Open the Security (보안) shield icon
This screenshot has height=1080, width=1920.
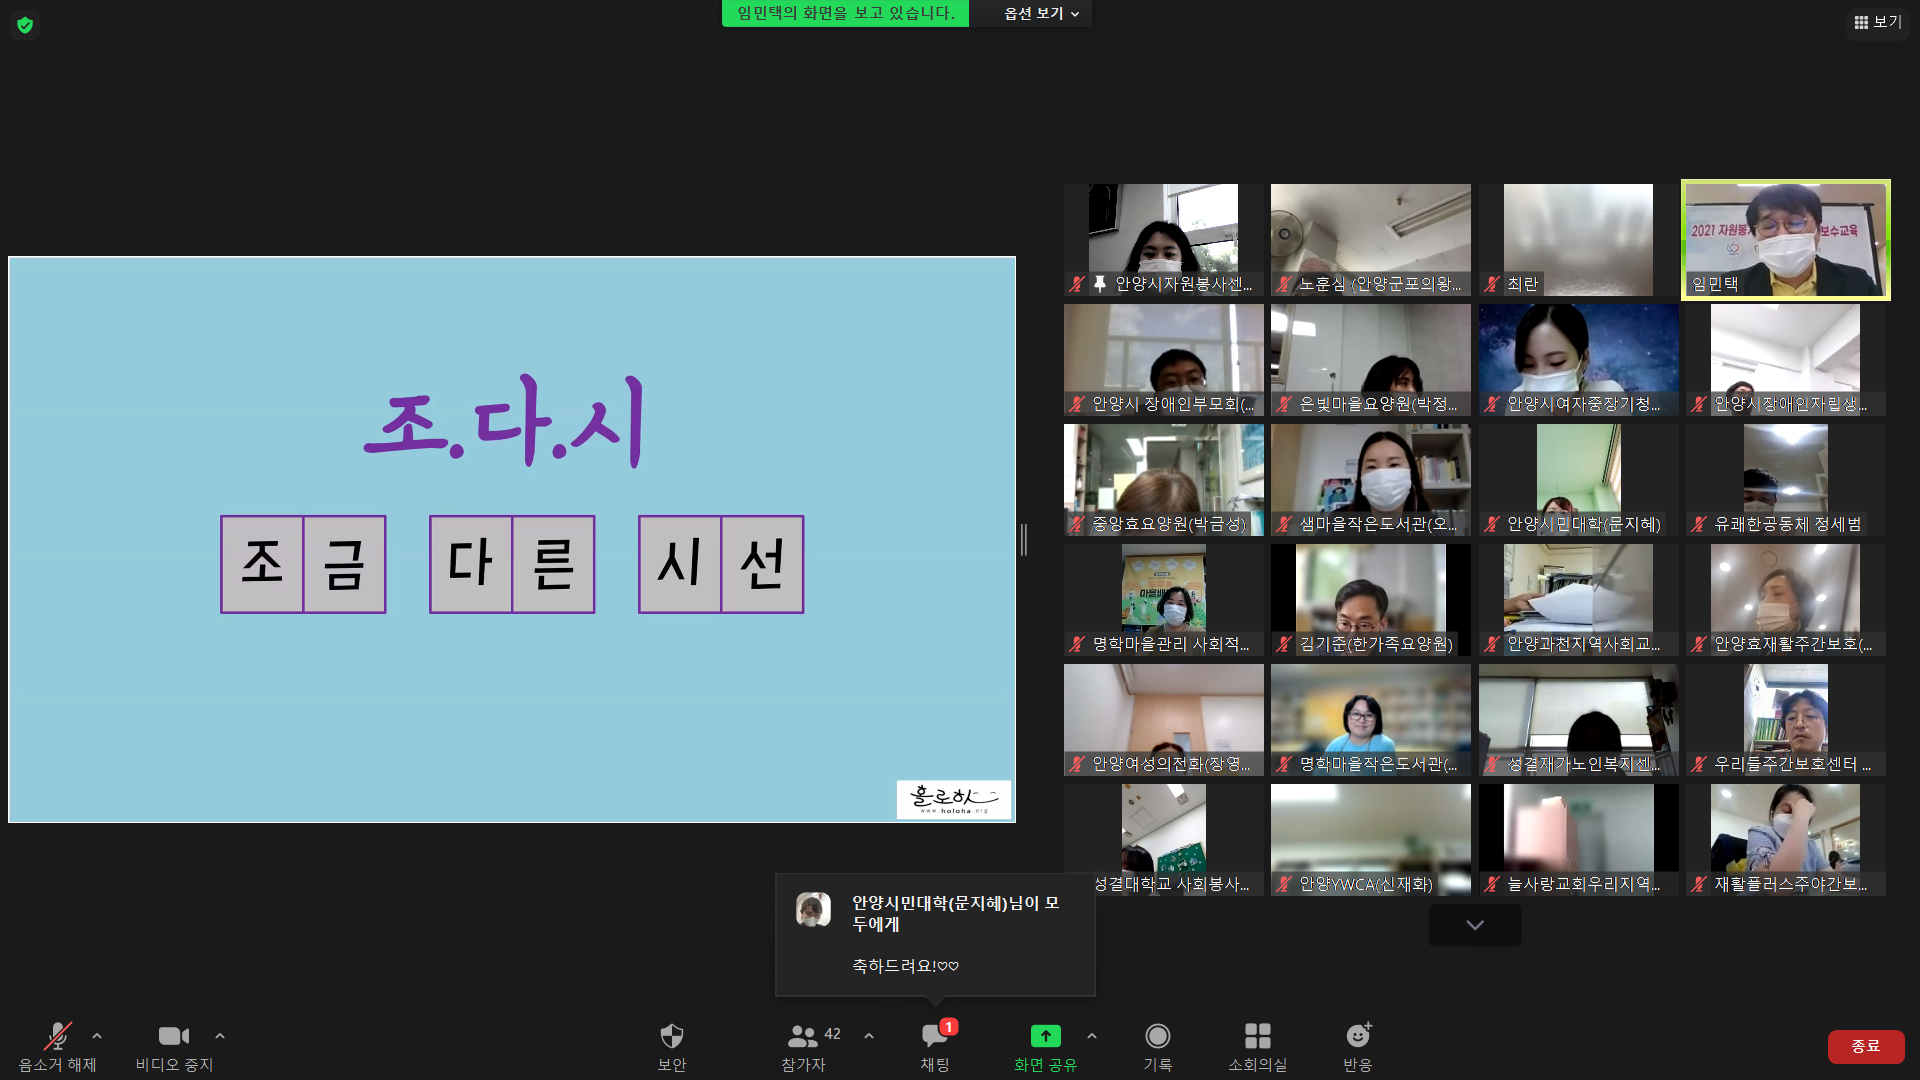(x=671, y=1036)
